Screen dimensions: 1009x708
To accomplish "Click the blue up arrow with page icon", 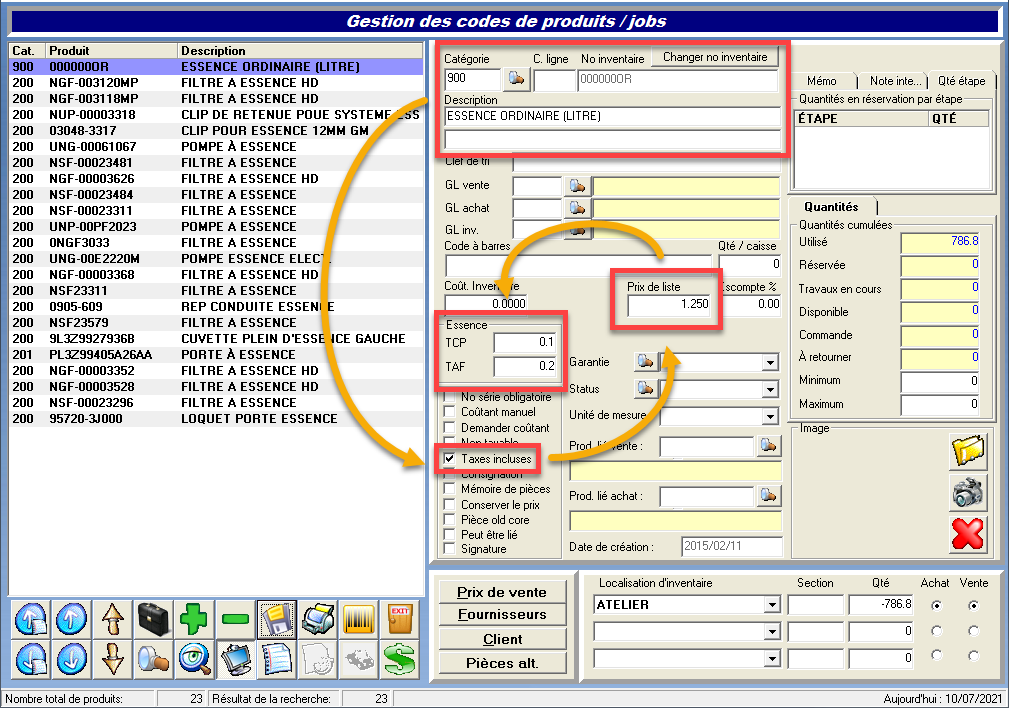I will [x=30, y=619].
